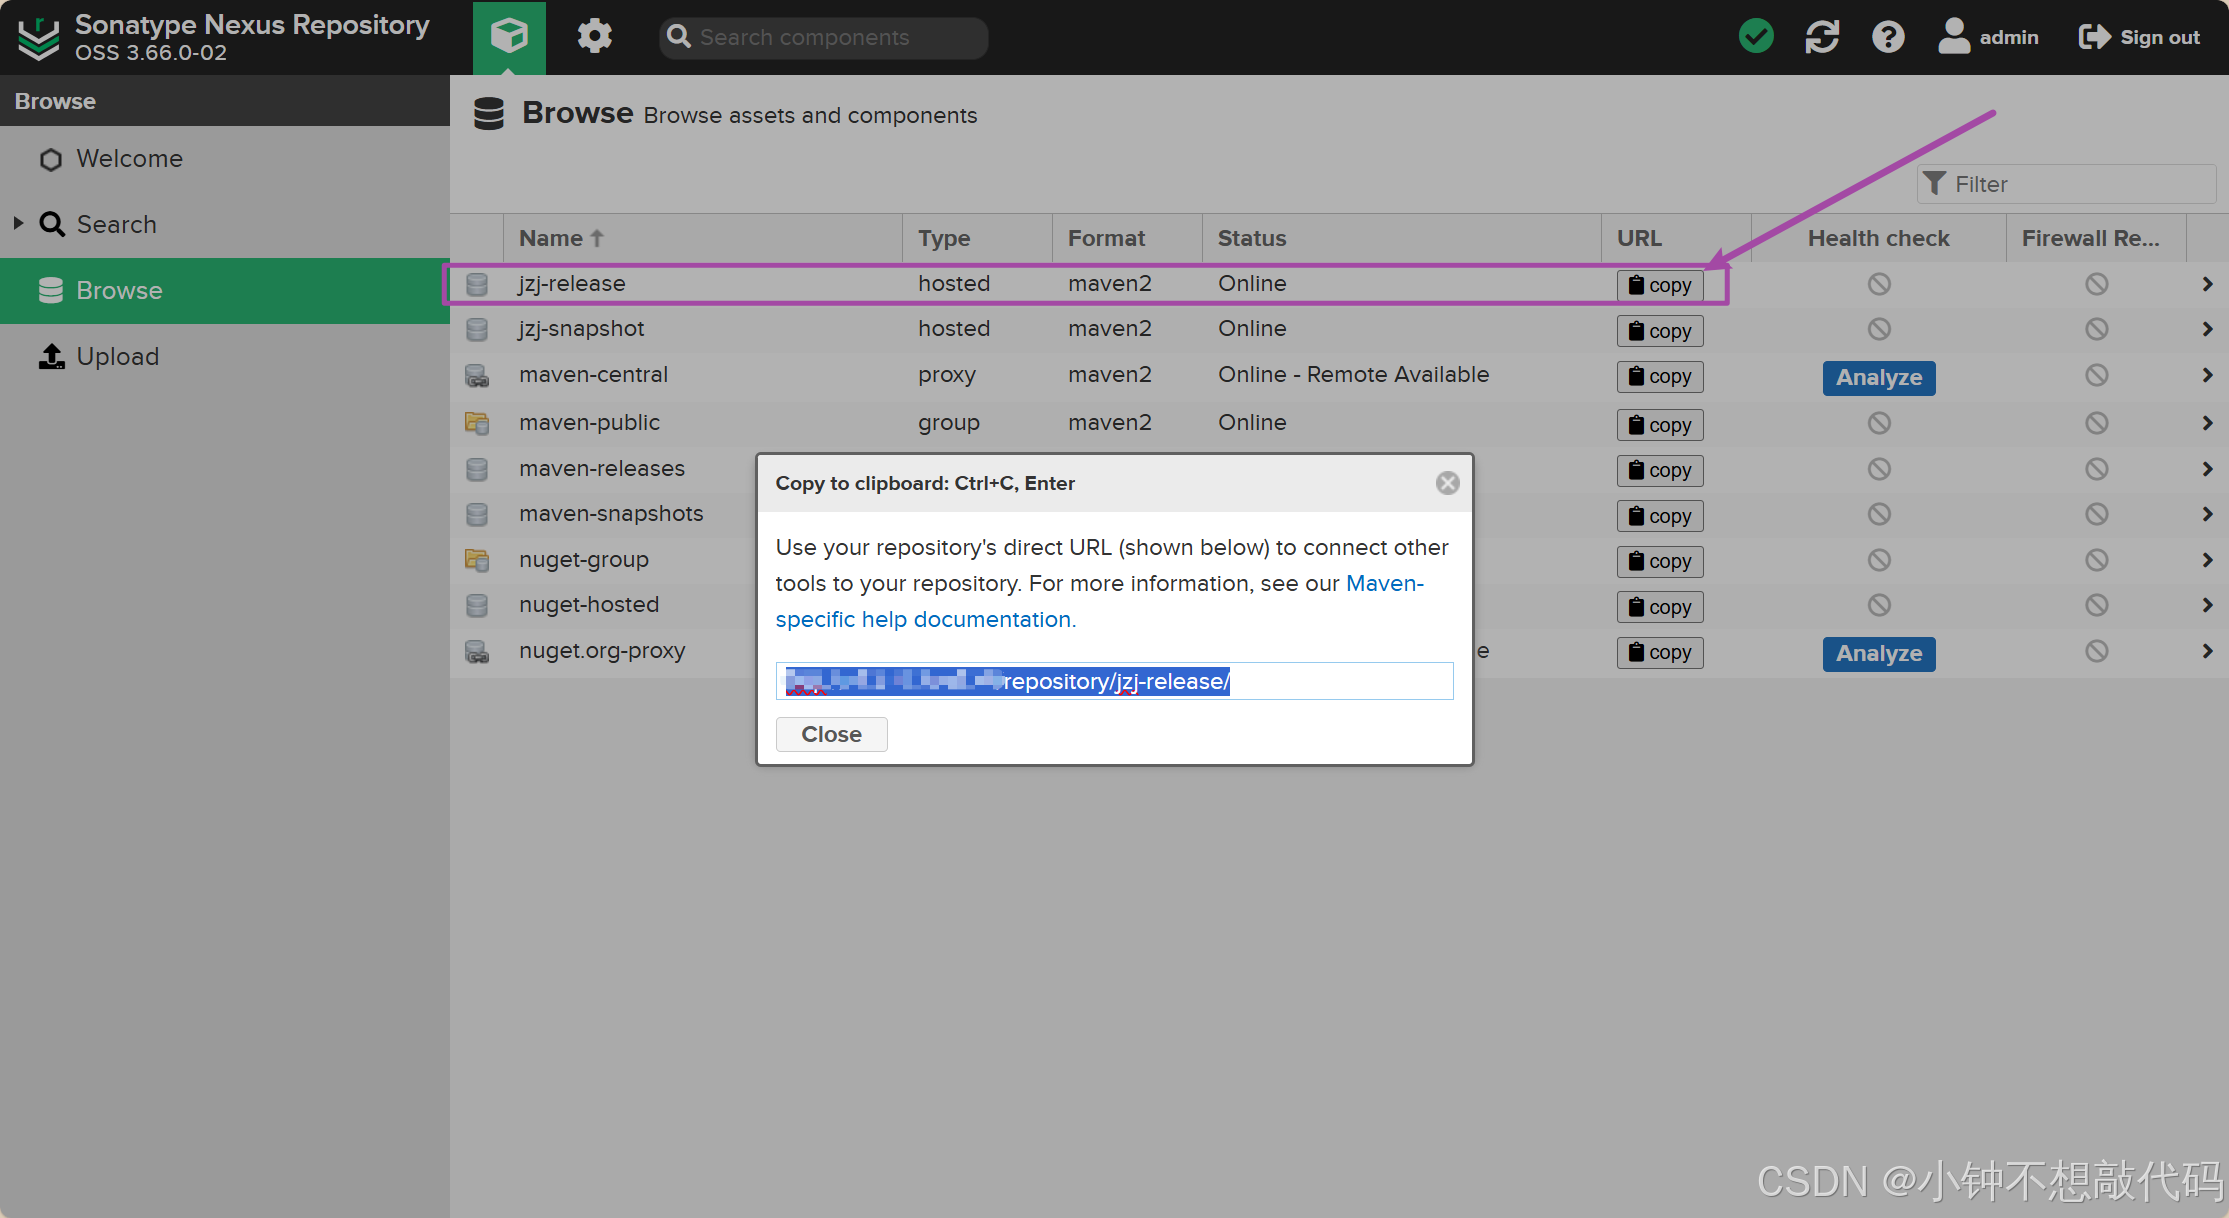The width and height of the screenshot is (2229, 1218).
Task: Select Browse in the sidebar
Action: [225, 290]
